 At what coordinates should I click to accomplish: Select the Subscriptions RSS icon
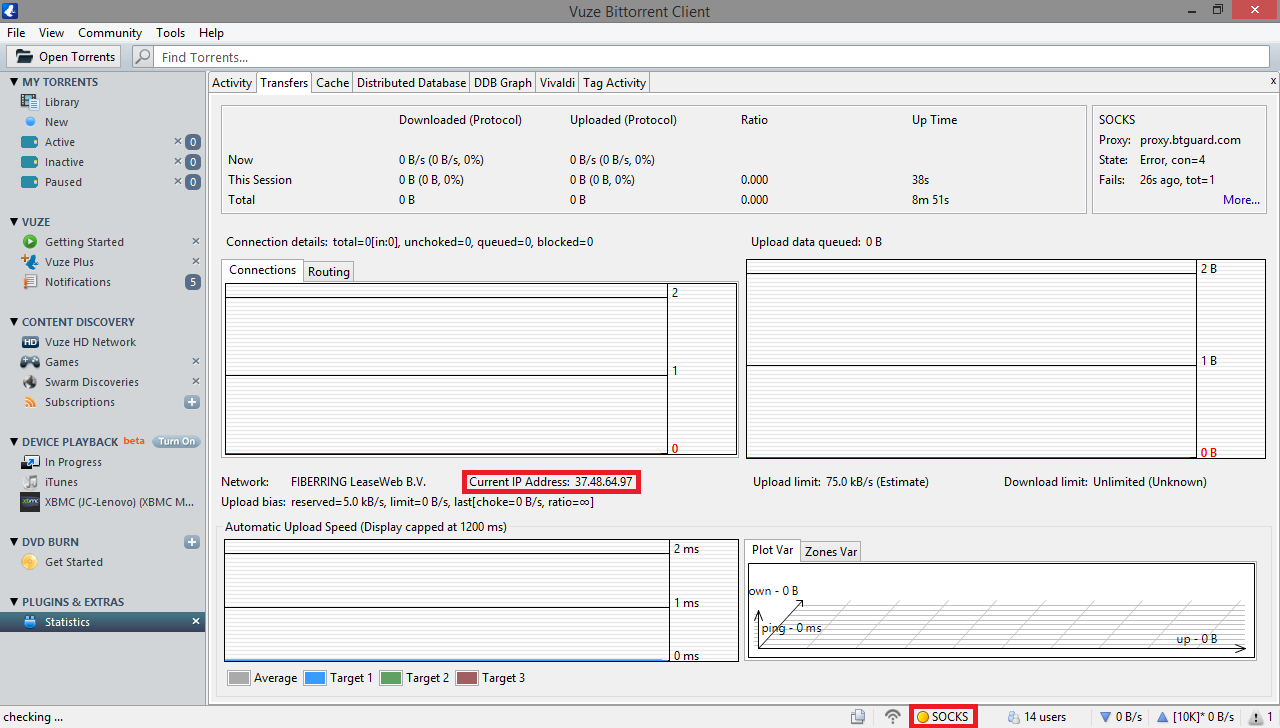pyautogui.click(x=30, y=402)
